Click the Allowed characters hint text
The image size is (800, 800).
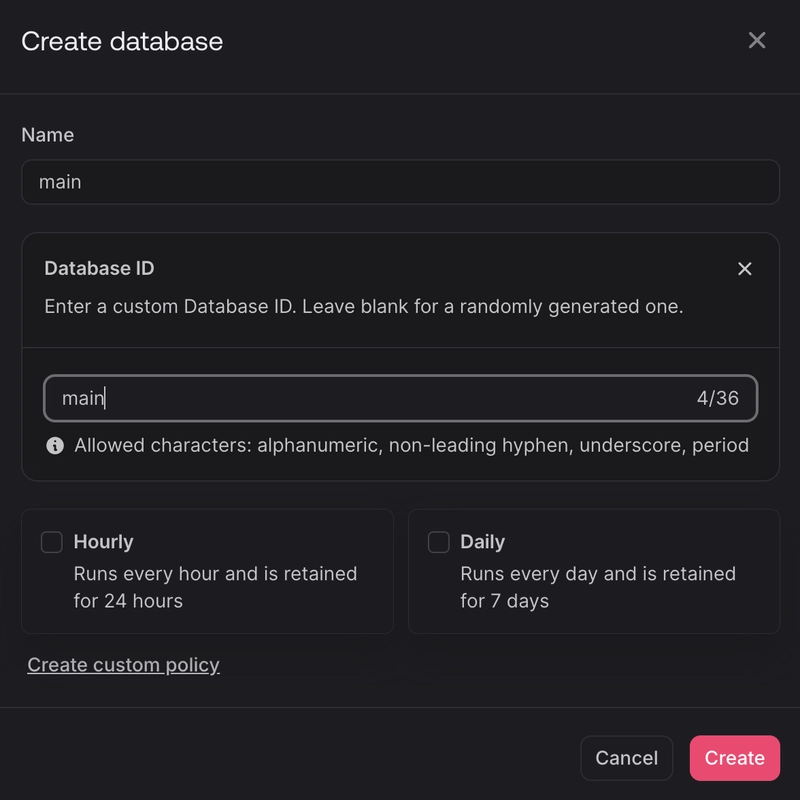[x=411, y=445]
